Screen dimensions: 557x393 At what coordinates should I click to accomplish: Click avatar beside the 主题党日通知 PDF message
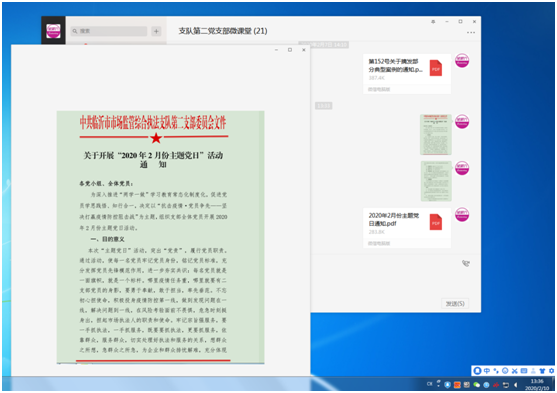(x=462, y=215)
